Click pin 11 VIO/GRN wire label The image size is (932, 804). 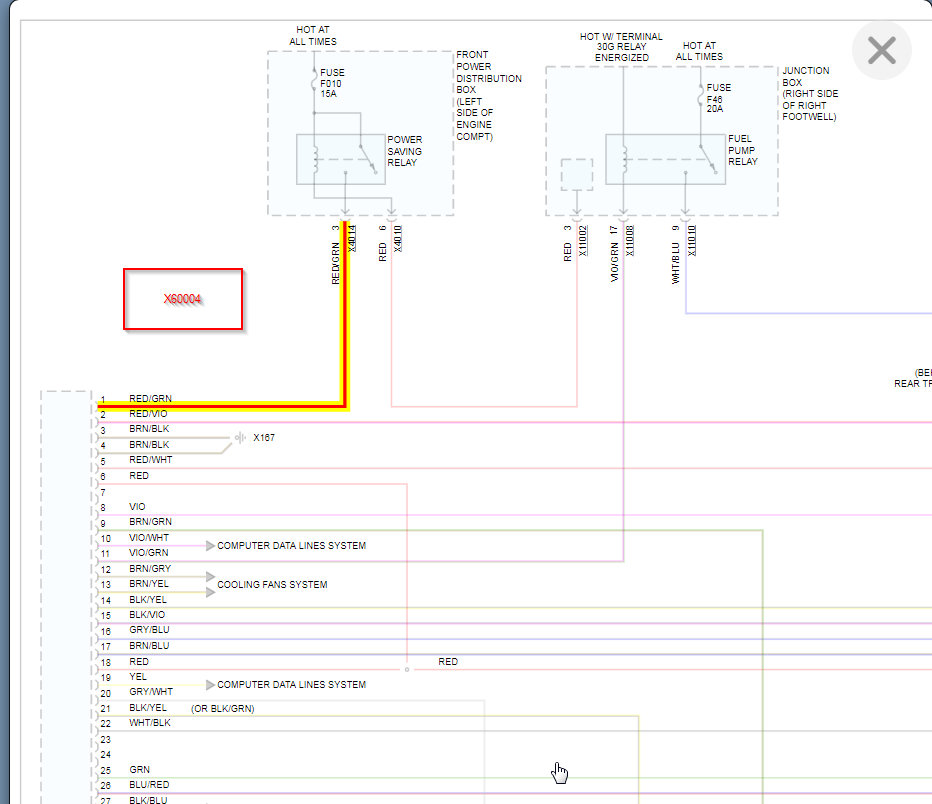[x=149, y=553]
